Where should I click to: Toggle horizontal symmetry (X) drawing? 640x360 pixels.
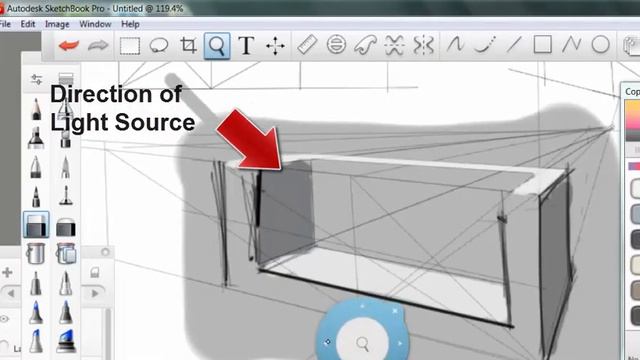pos(394,45)
